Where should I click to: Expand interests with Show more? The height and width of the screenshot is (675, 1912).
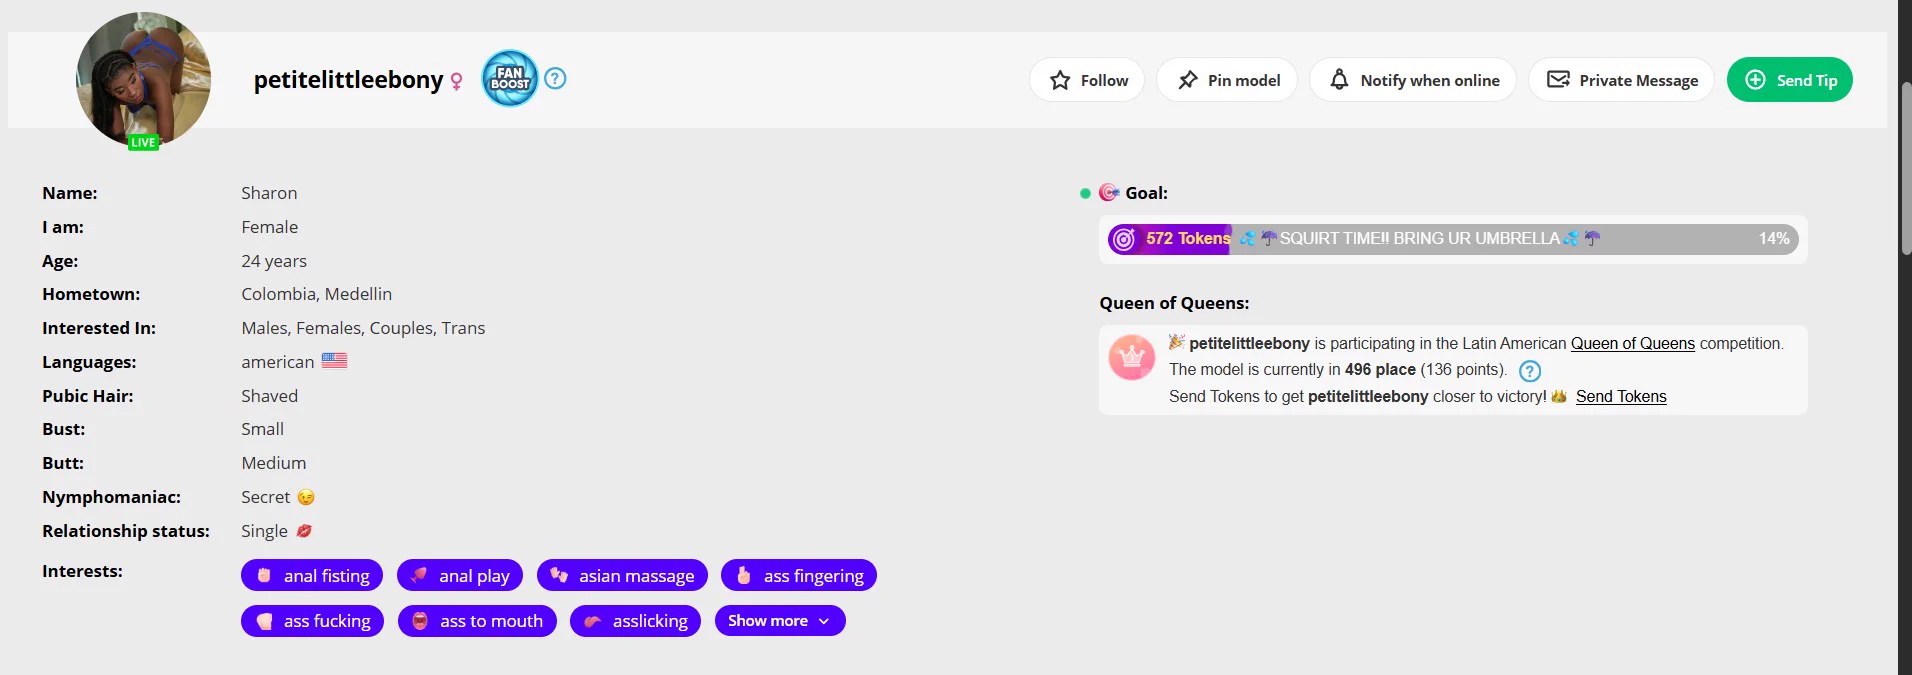click(780, 621)
